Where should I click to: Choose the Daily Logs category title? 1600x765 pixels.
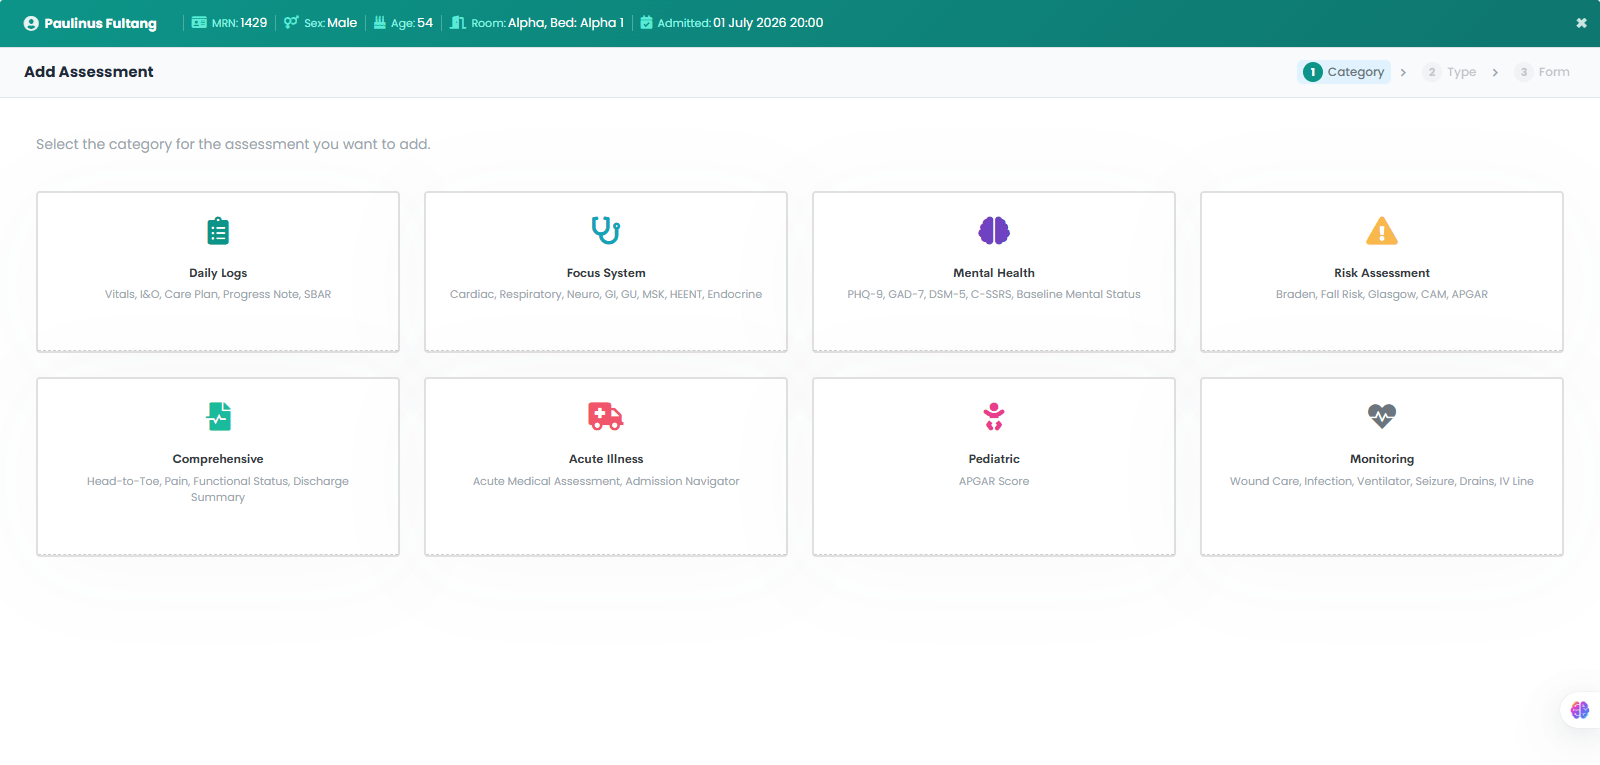(218, 273)
